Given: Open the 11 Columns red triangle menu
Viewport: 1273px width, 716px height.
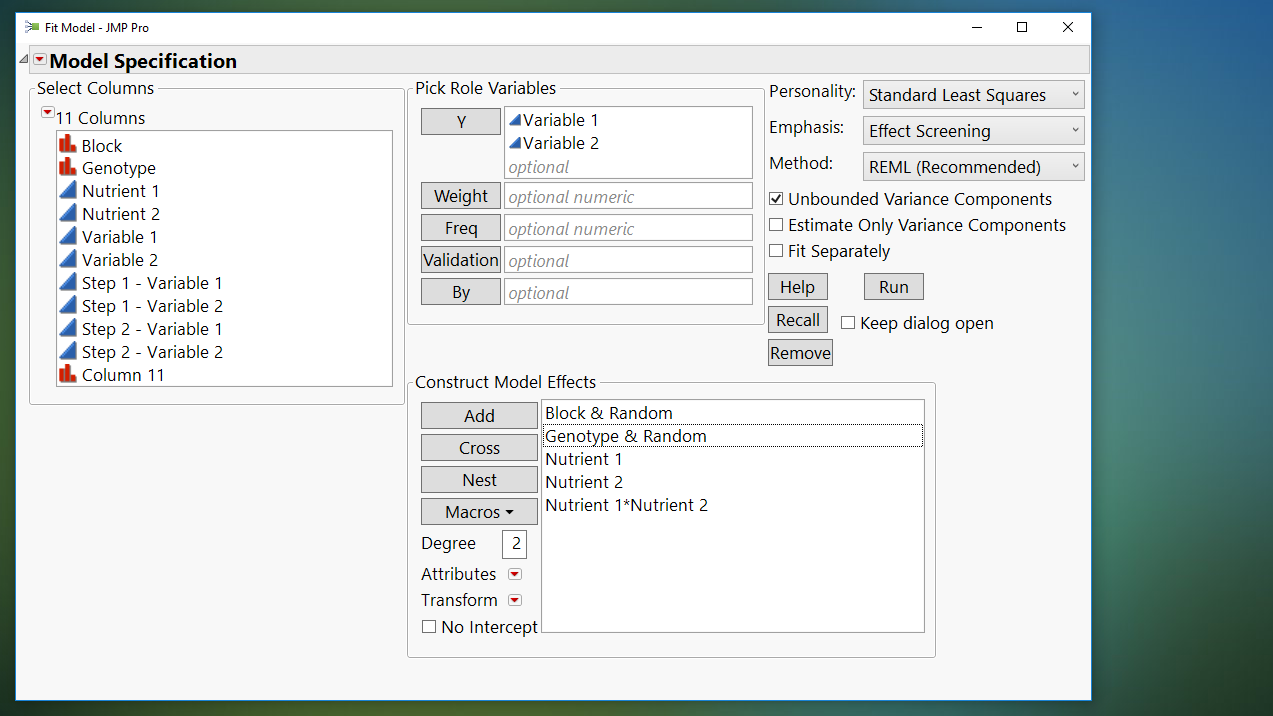Looking at the screenshot, I should click(47, 112).
